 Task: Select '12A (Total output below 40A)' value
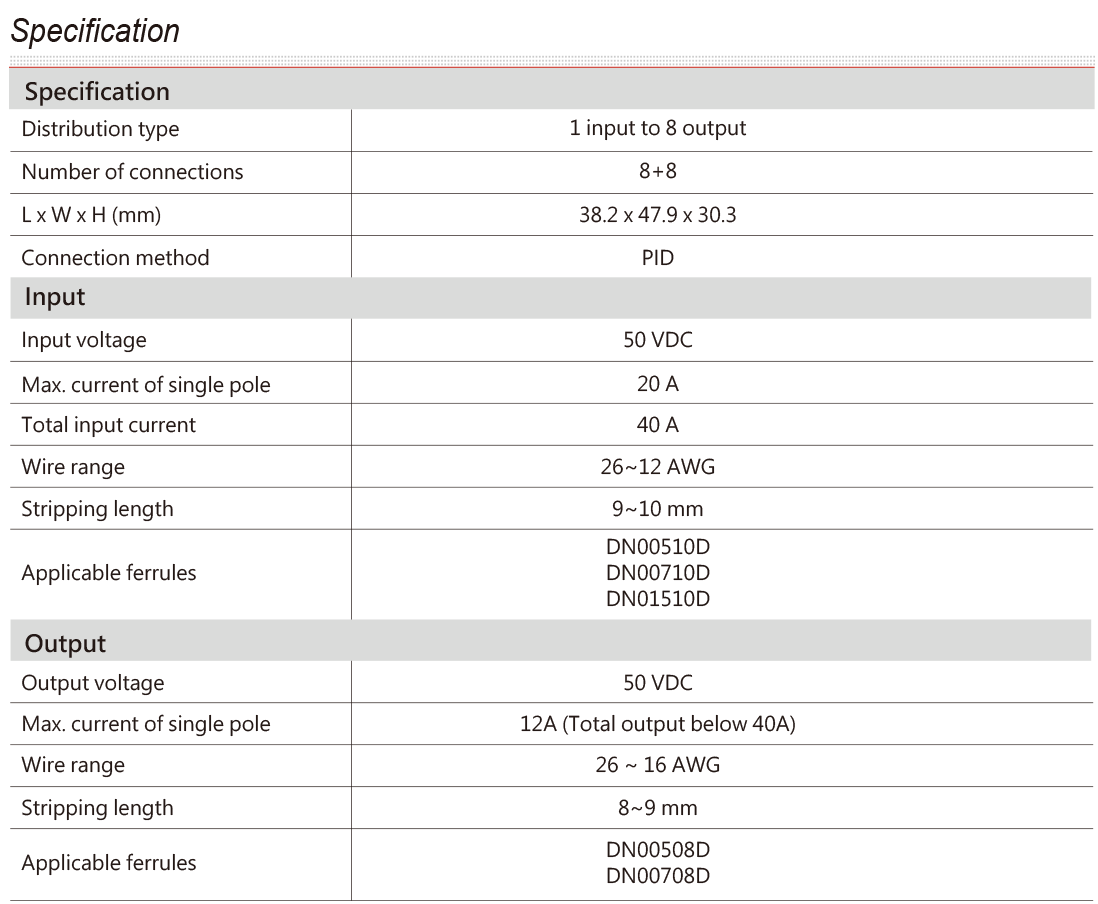tap(658, 724)
